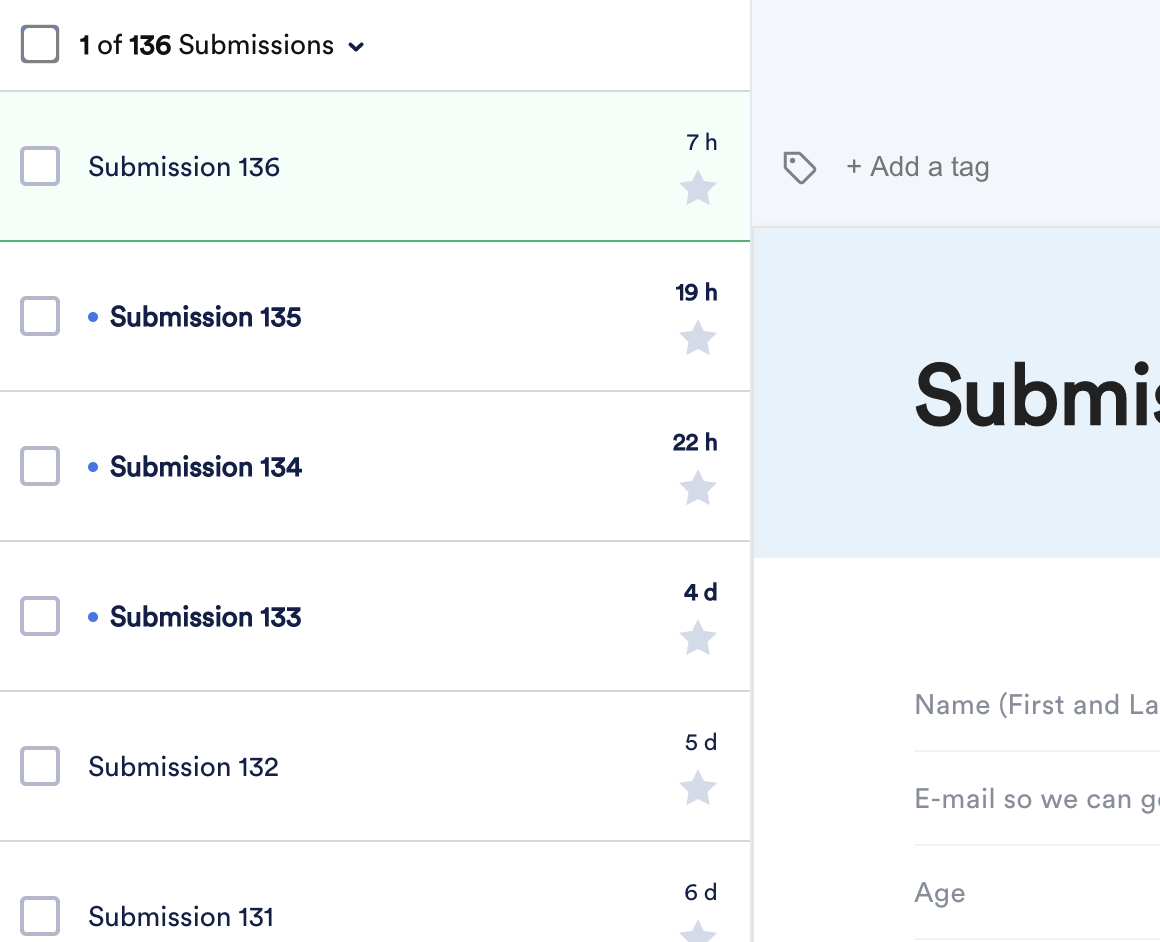Click the unread dot on Submission 135
The image size is (1160, 942).
[93, 317]
